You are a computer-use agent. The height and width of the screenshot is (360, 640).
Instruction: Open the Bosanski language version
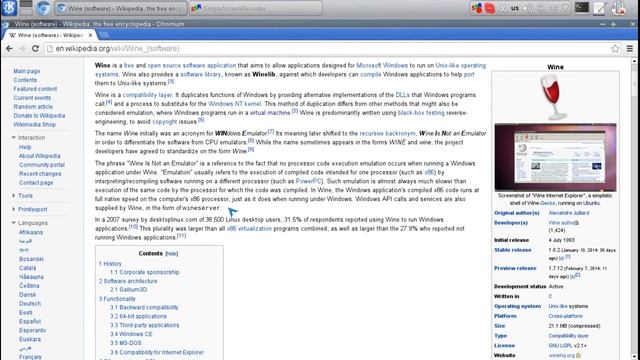coord(31,259)
